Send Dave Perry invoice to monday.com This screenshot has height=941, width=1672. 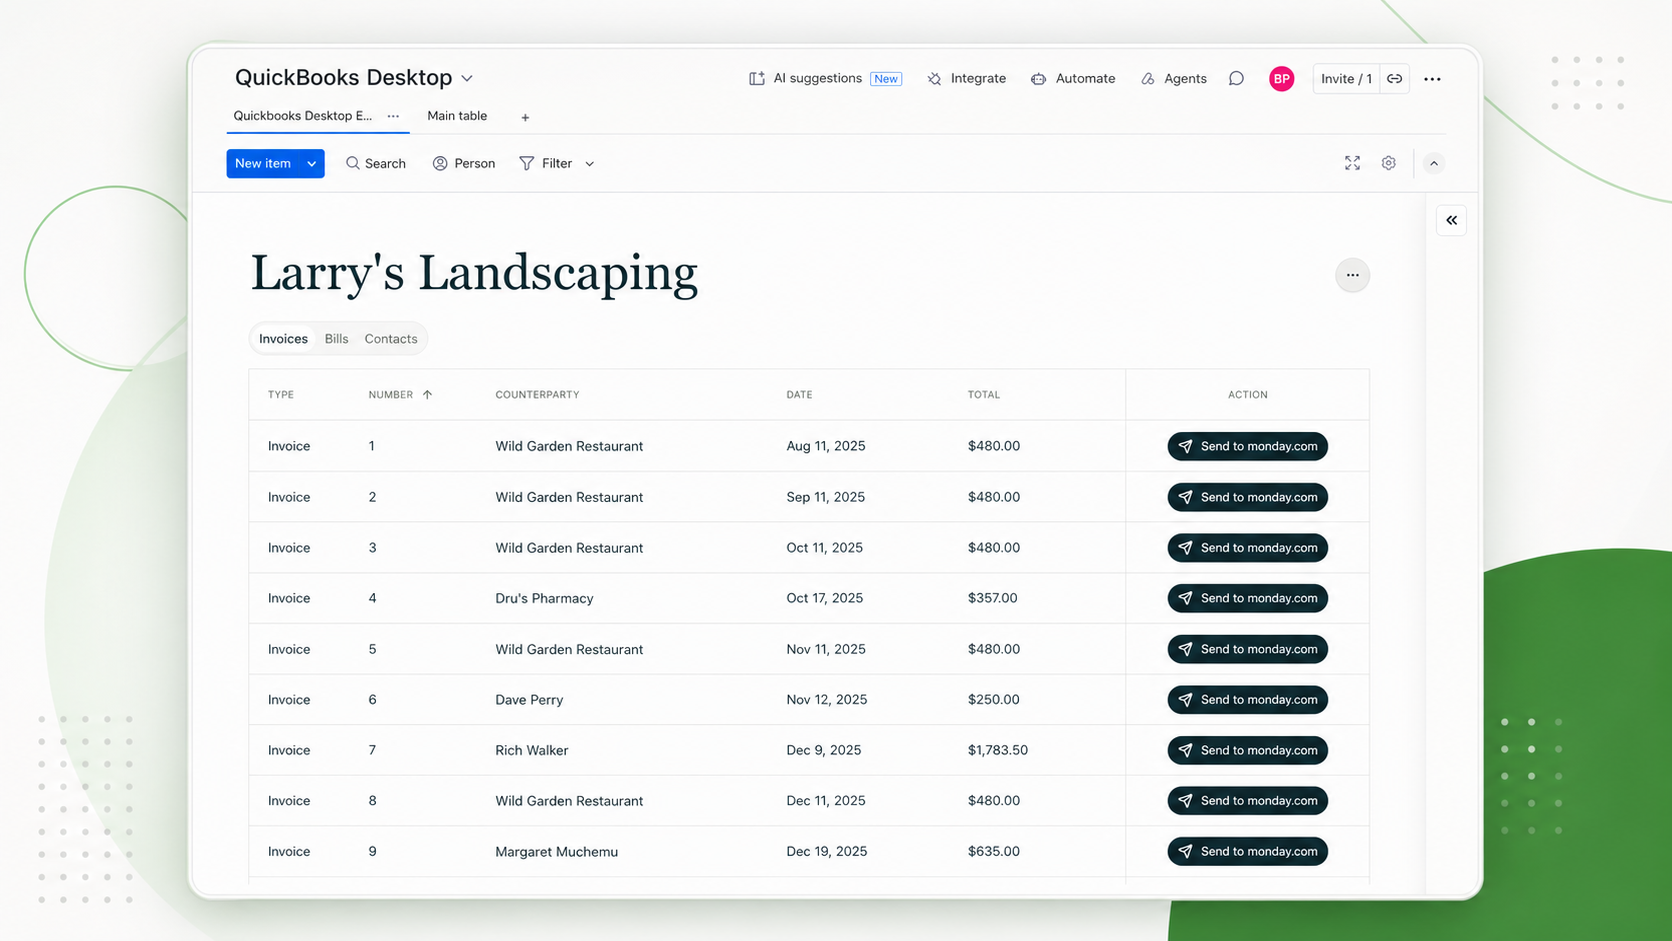1247,700
